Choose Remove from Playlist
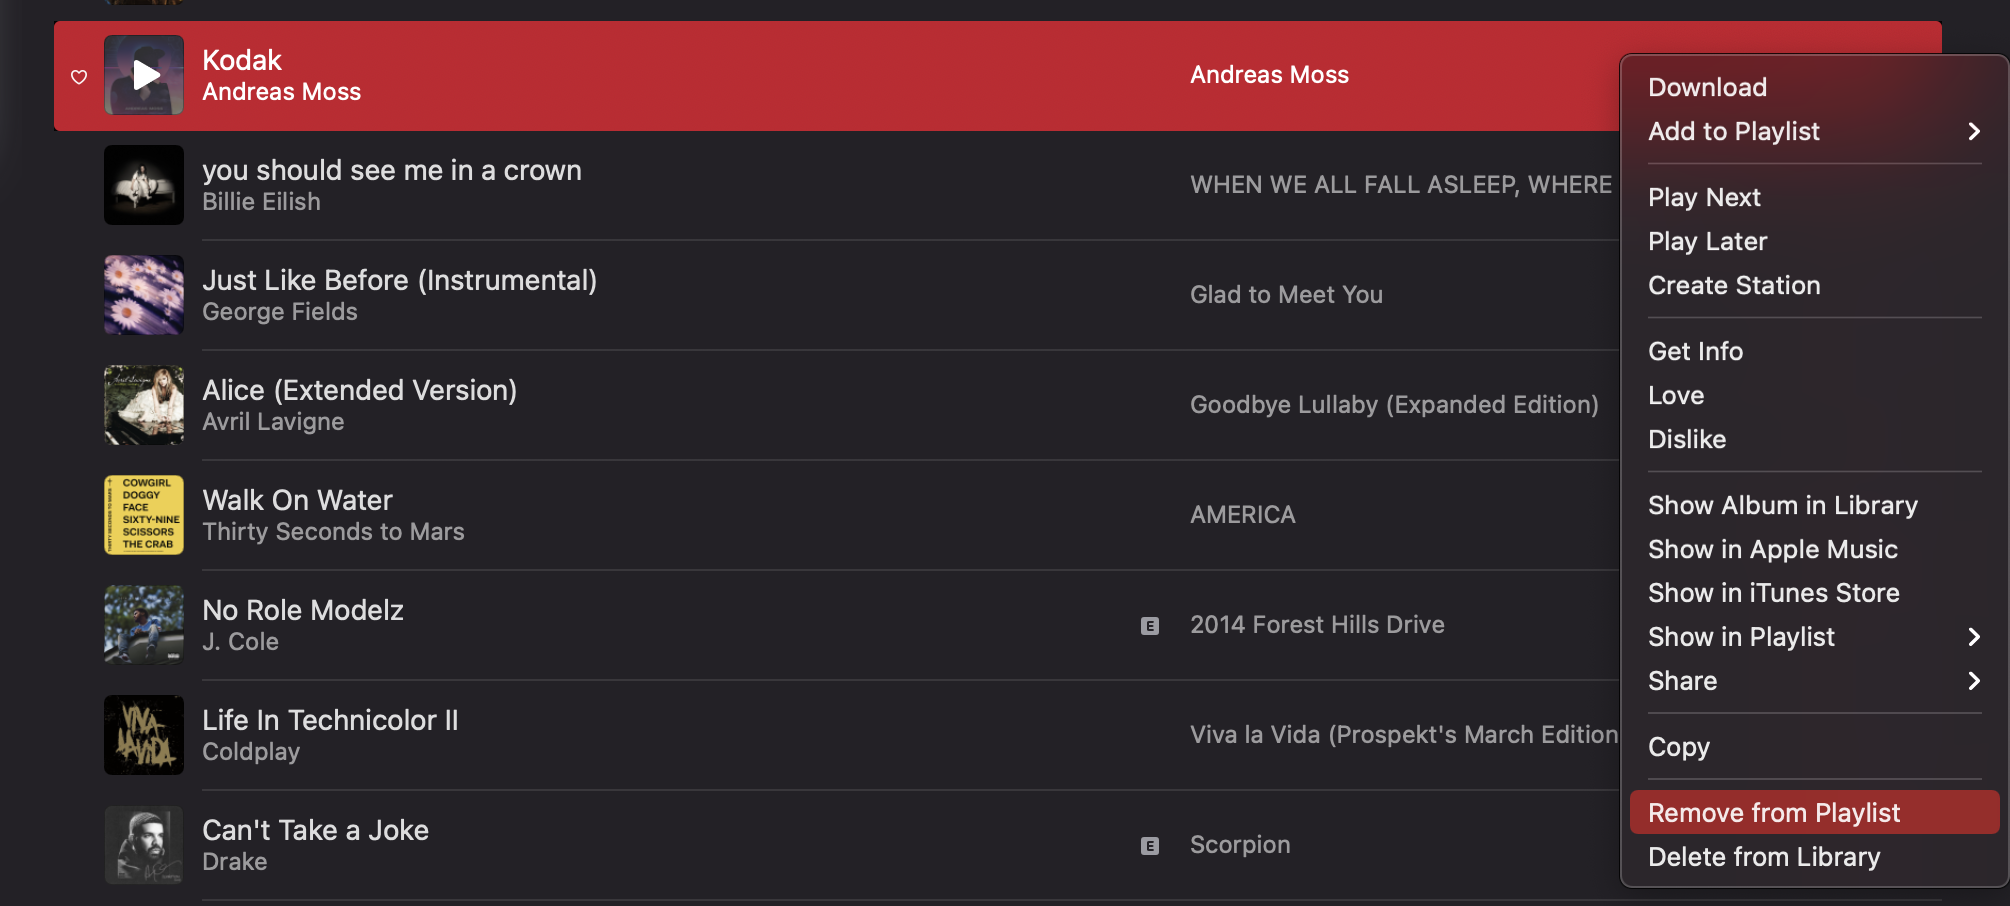The height and width of the screenshot is (906, 2010). (1774, 813)
